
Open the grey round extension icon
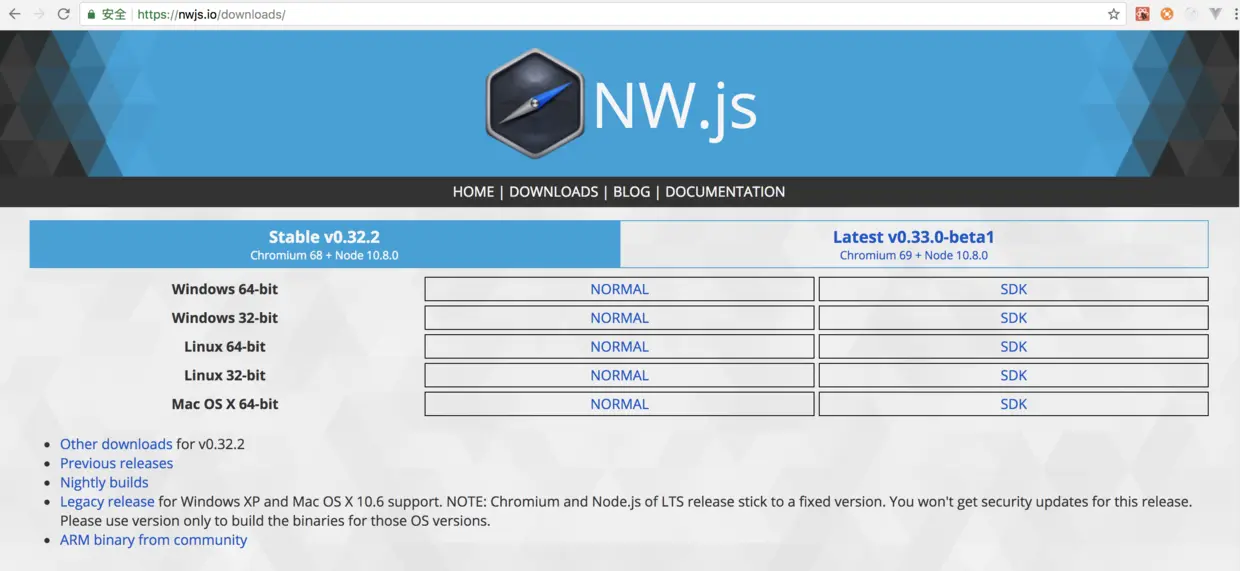(x=1192, y=14)
